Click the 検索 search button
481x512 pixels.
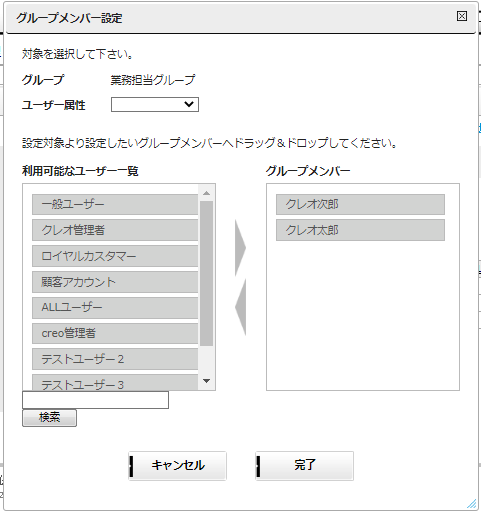pyautogui.click(x=49, y=418)
